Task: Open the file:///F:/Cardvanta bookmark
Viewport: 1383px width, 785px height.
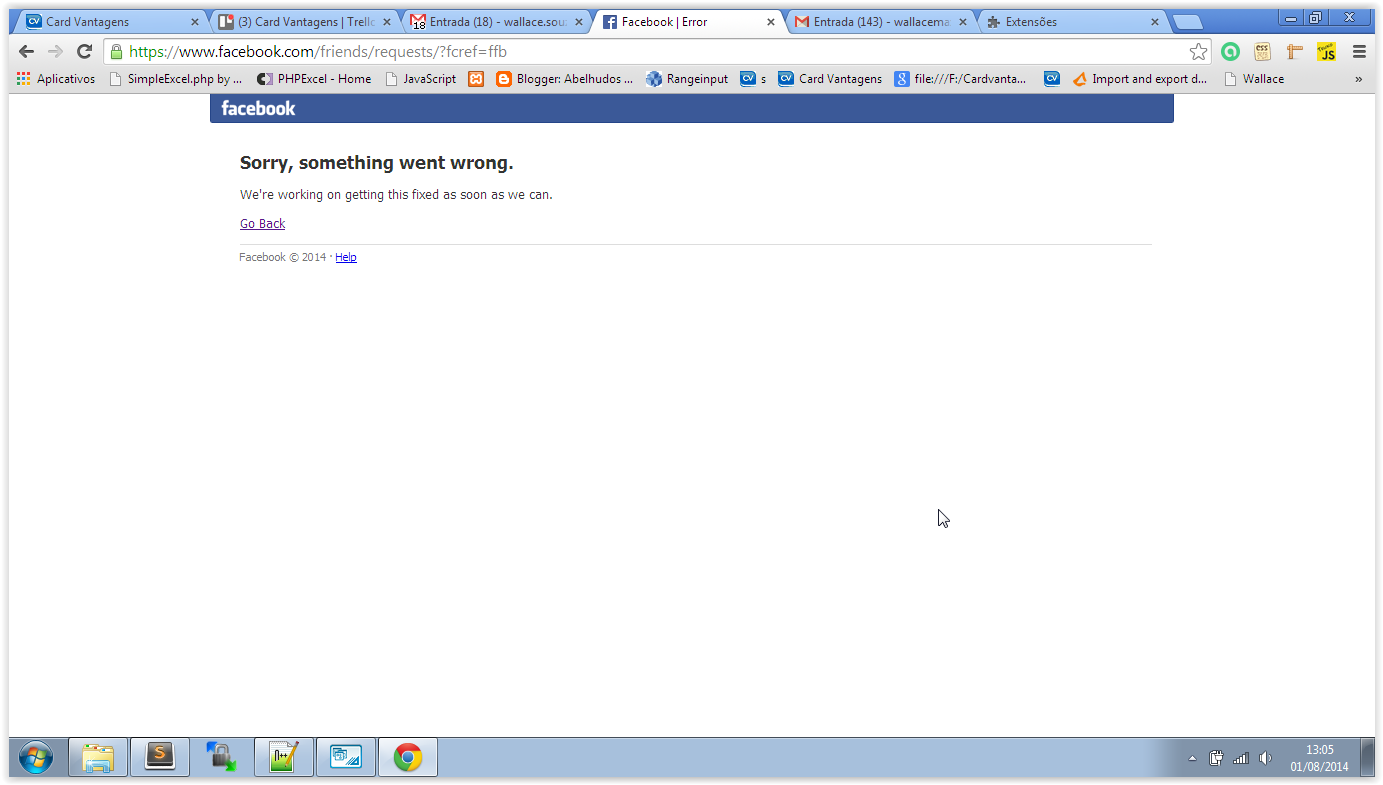Action: (960, 79)
